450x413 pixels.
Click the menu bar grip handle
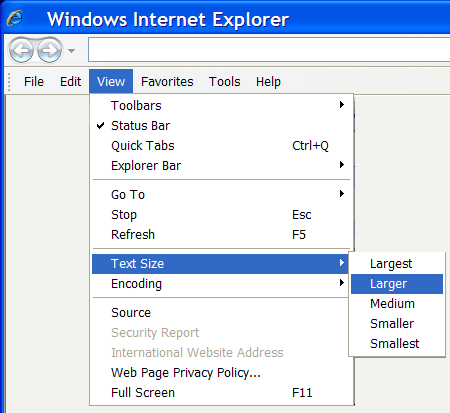point(9,82)
